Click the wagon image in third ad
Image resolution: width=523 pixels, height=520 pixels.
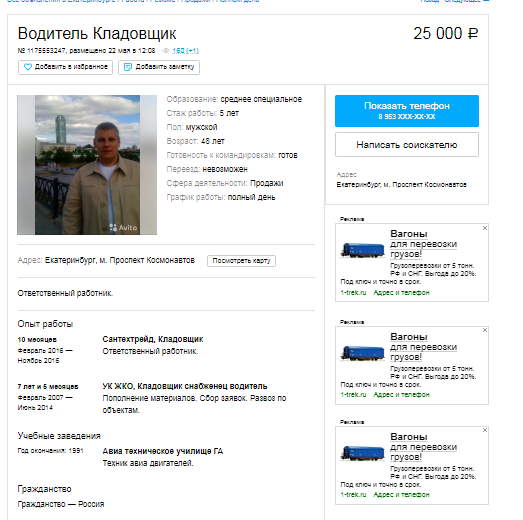[363, 453]
